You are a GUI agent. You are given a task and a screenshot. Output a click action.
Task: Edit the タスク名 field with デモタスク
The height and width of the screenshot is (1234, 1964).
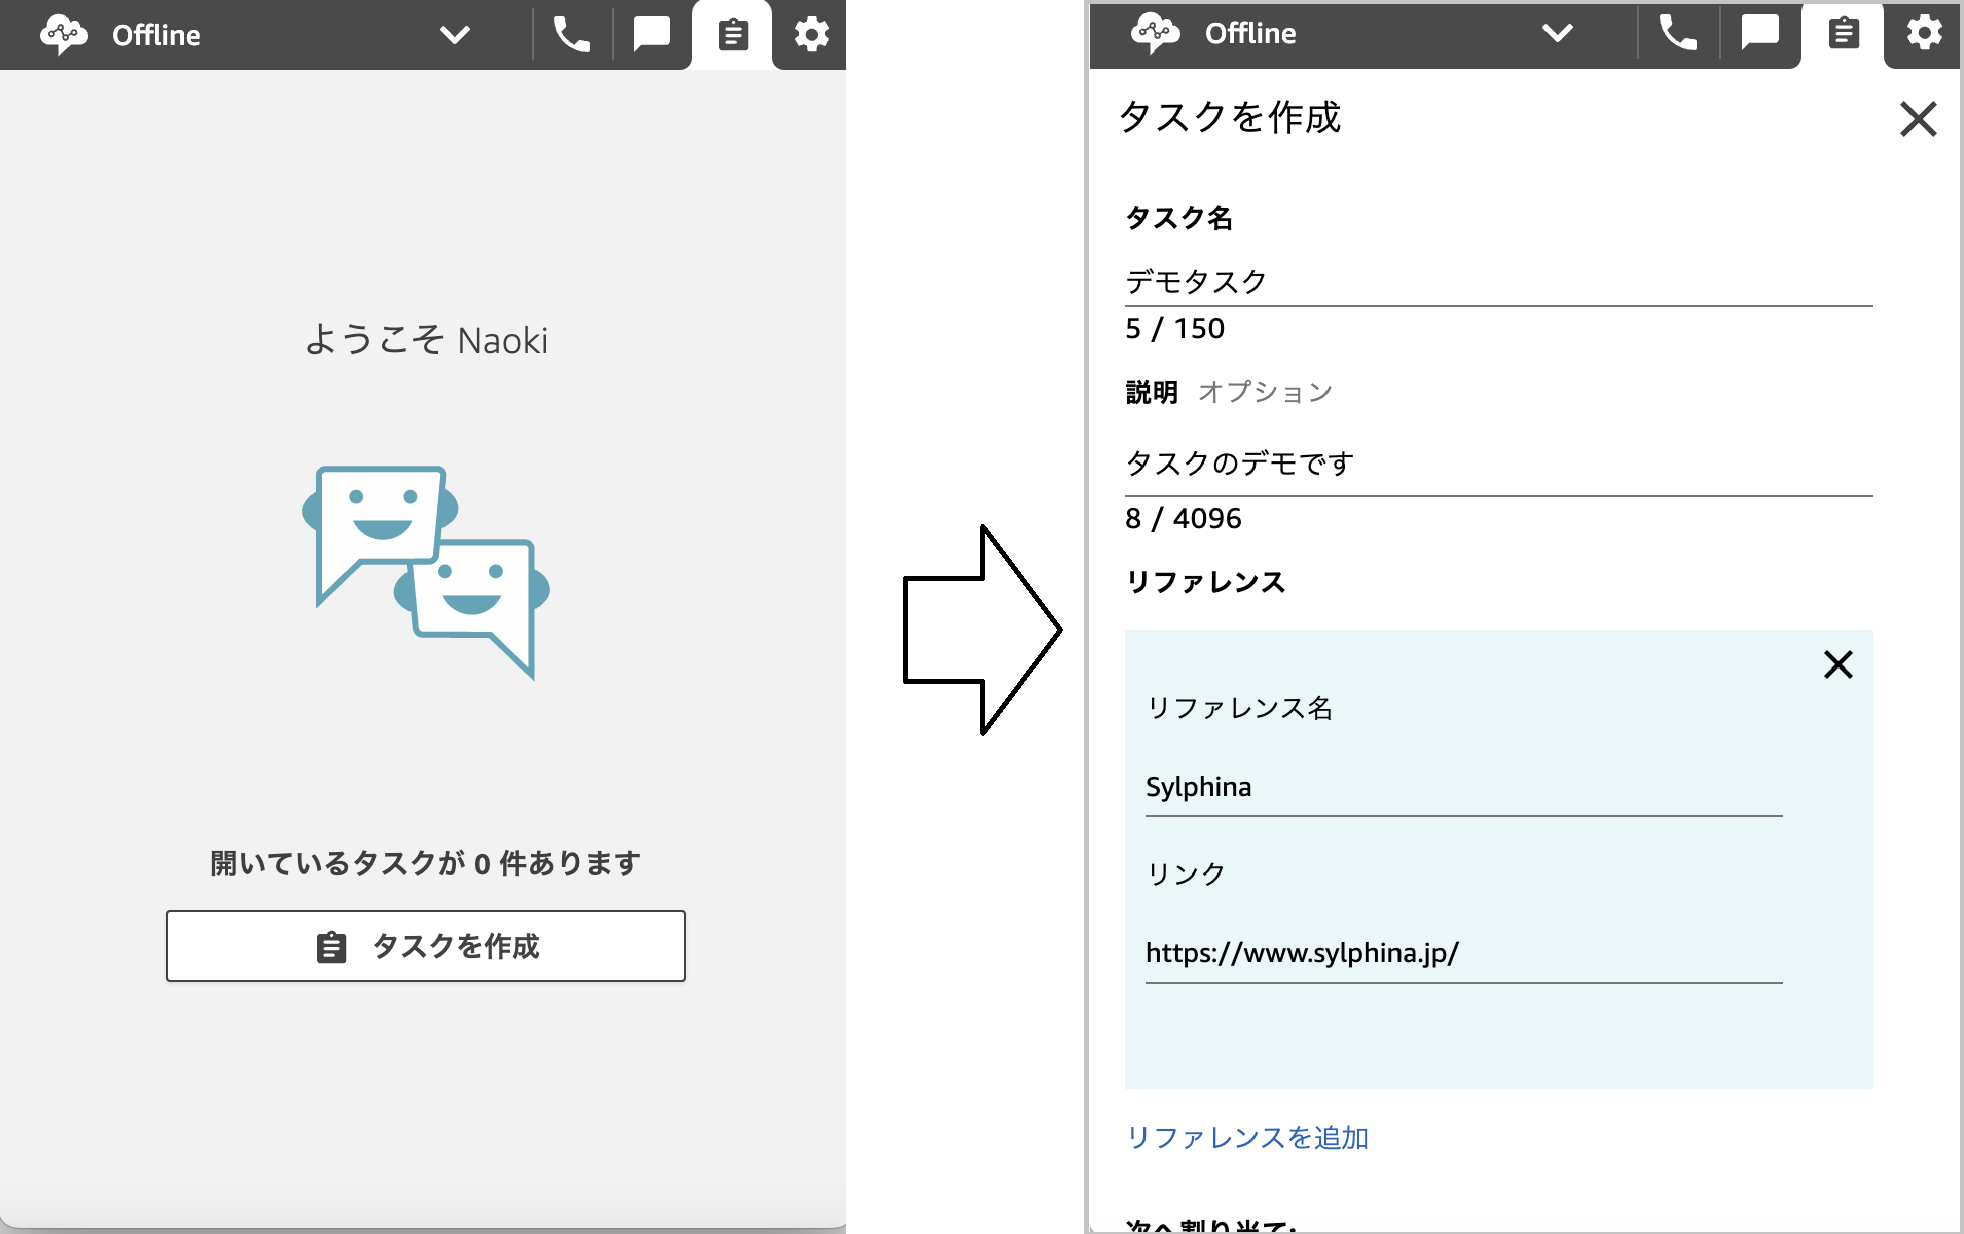[1498, 282]
